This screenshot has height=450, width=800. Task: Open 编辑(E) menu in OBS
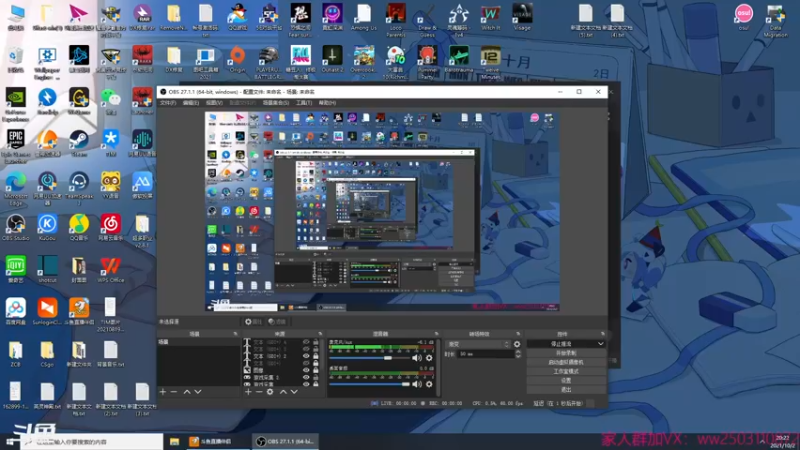(x=191, y=103)
